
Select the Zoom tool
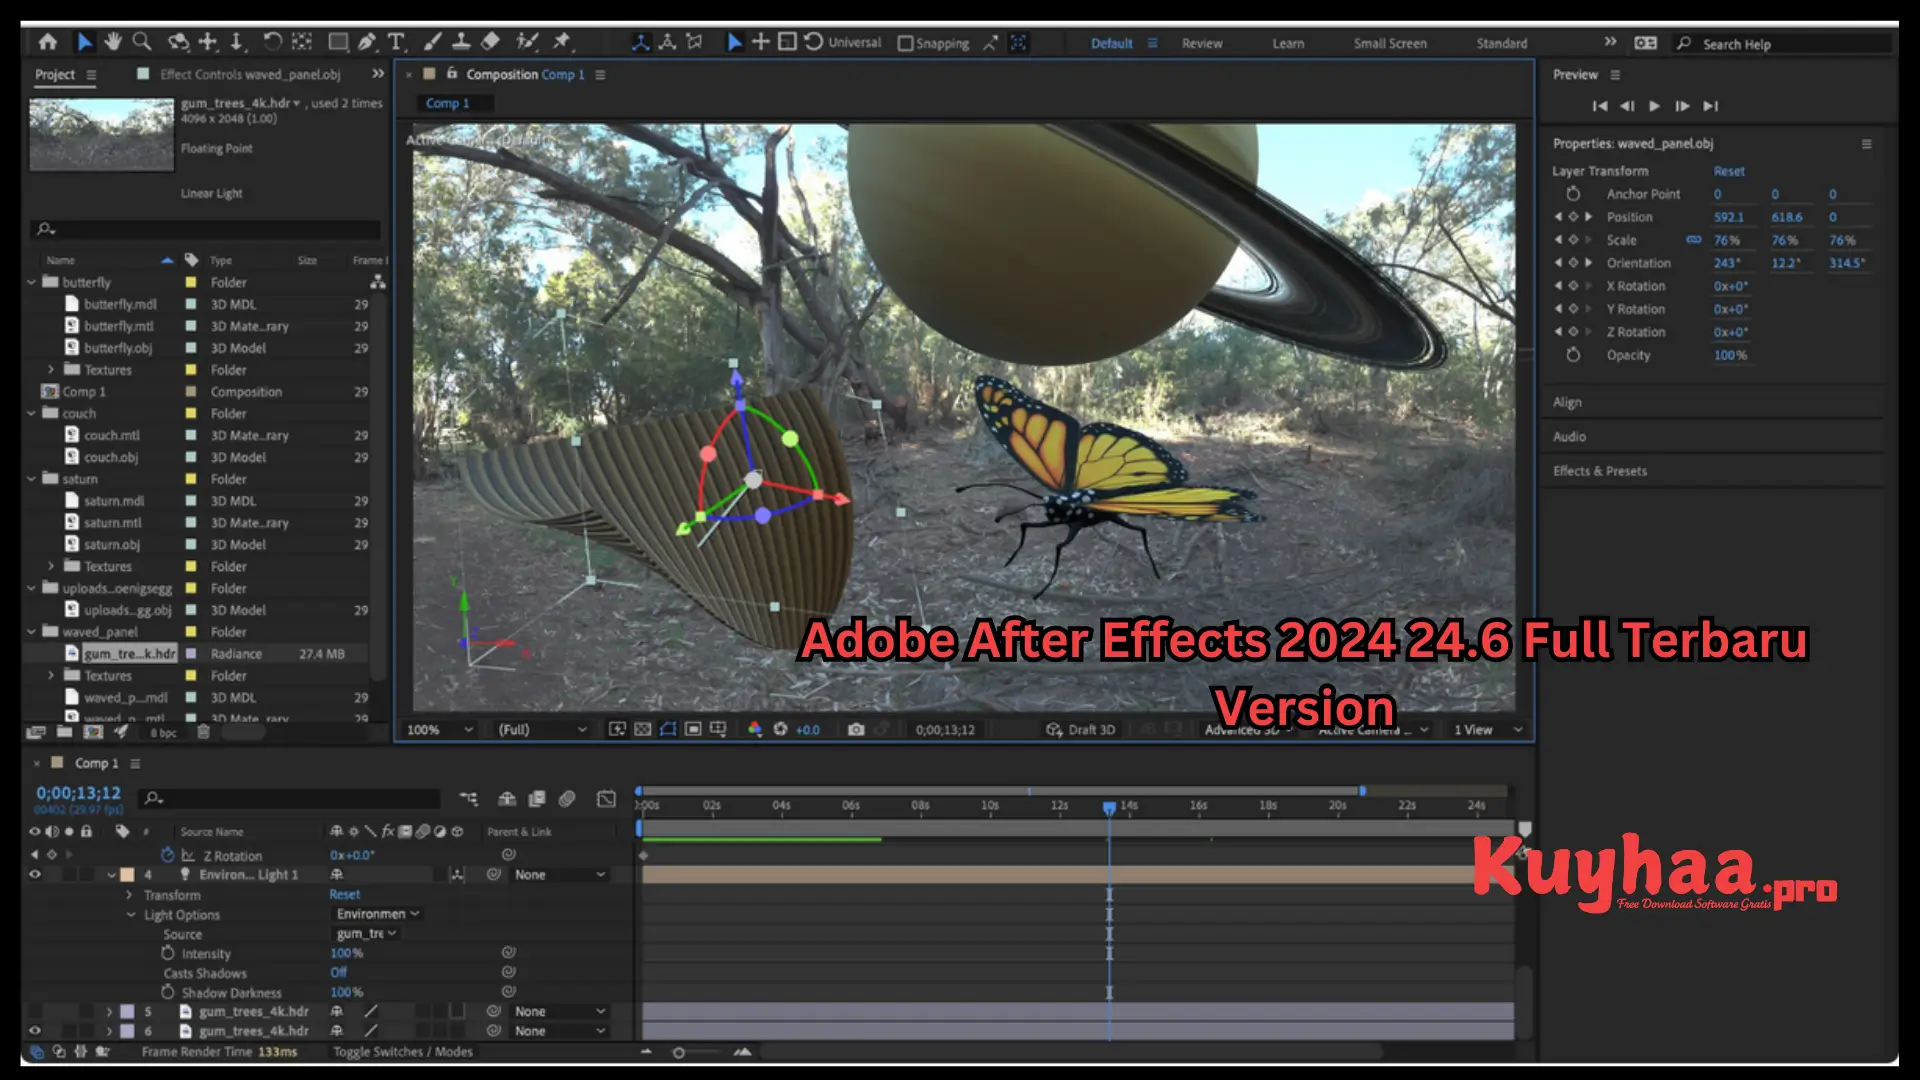pyautogui.click(x=142, y=42)
